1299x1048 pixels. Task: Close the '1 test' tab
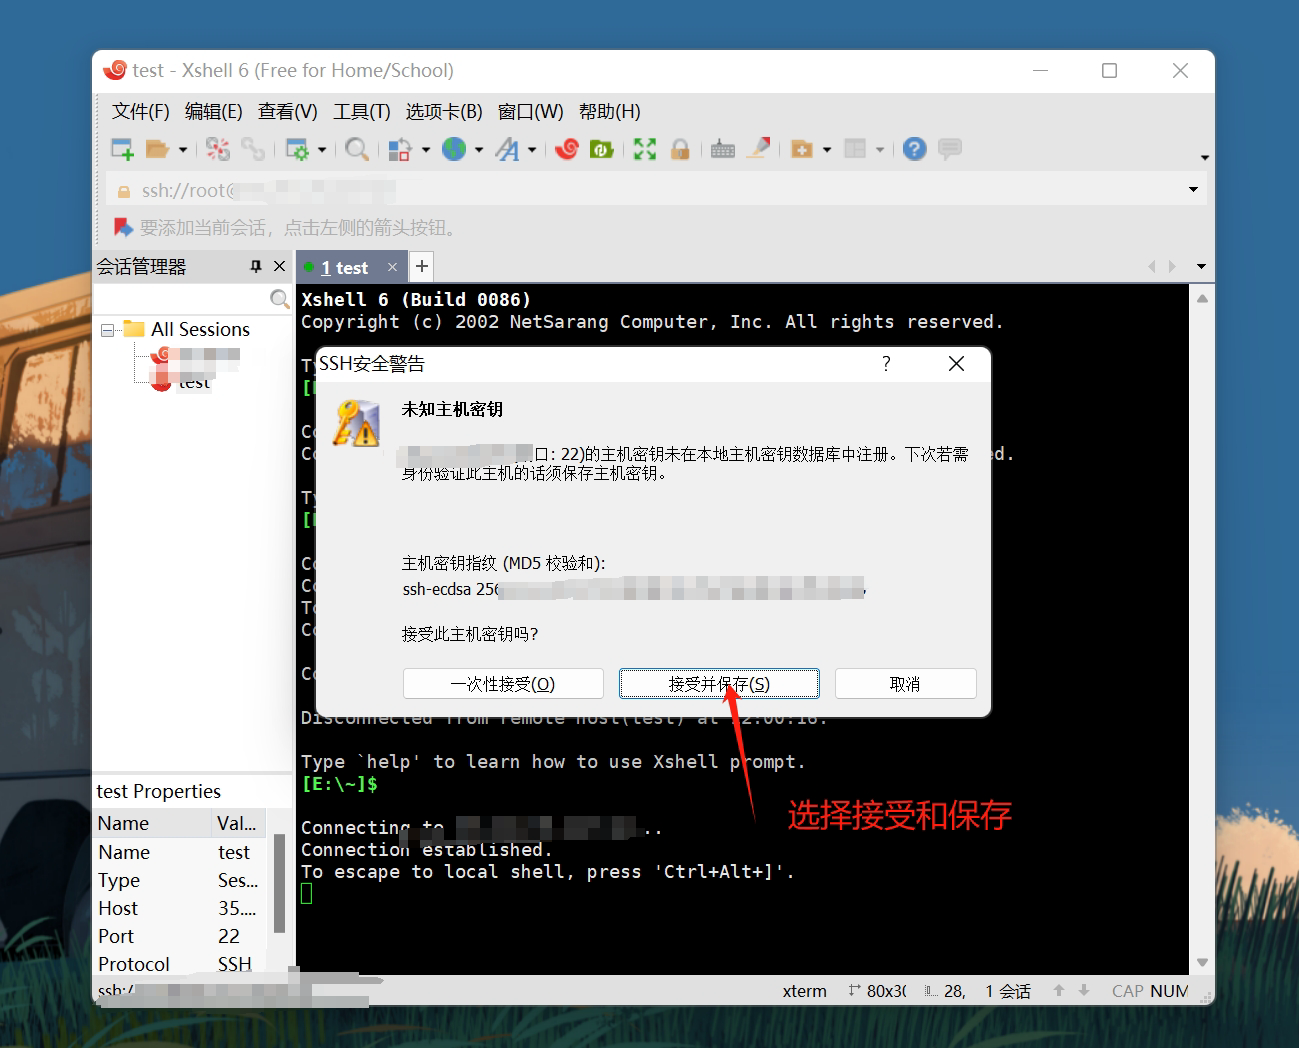tap(392, 267)
